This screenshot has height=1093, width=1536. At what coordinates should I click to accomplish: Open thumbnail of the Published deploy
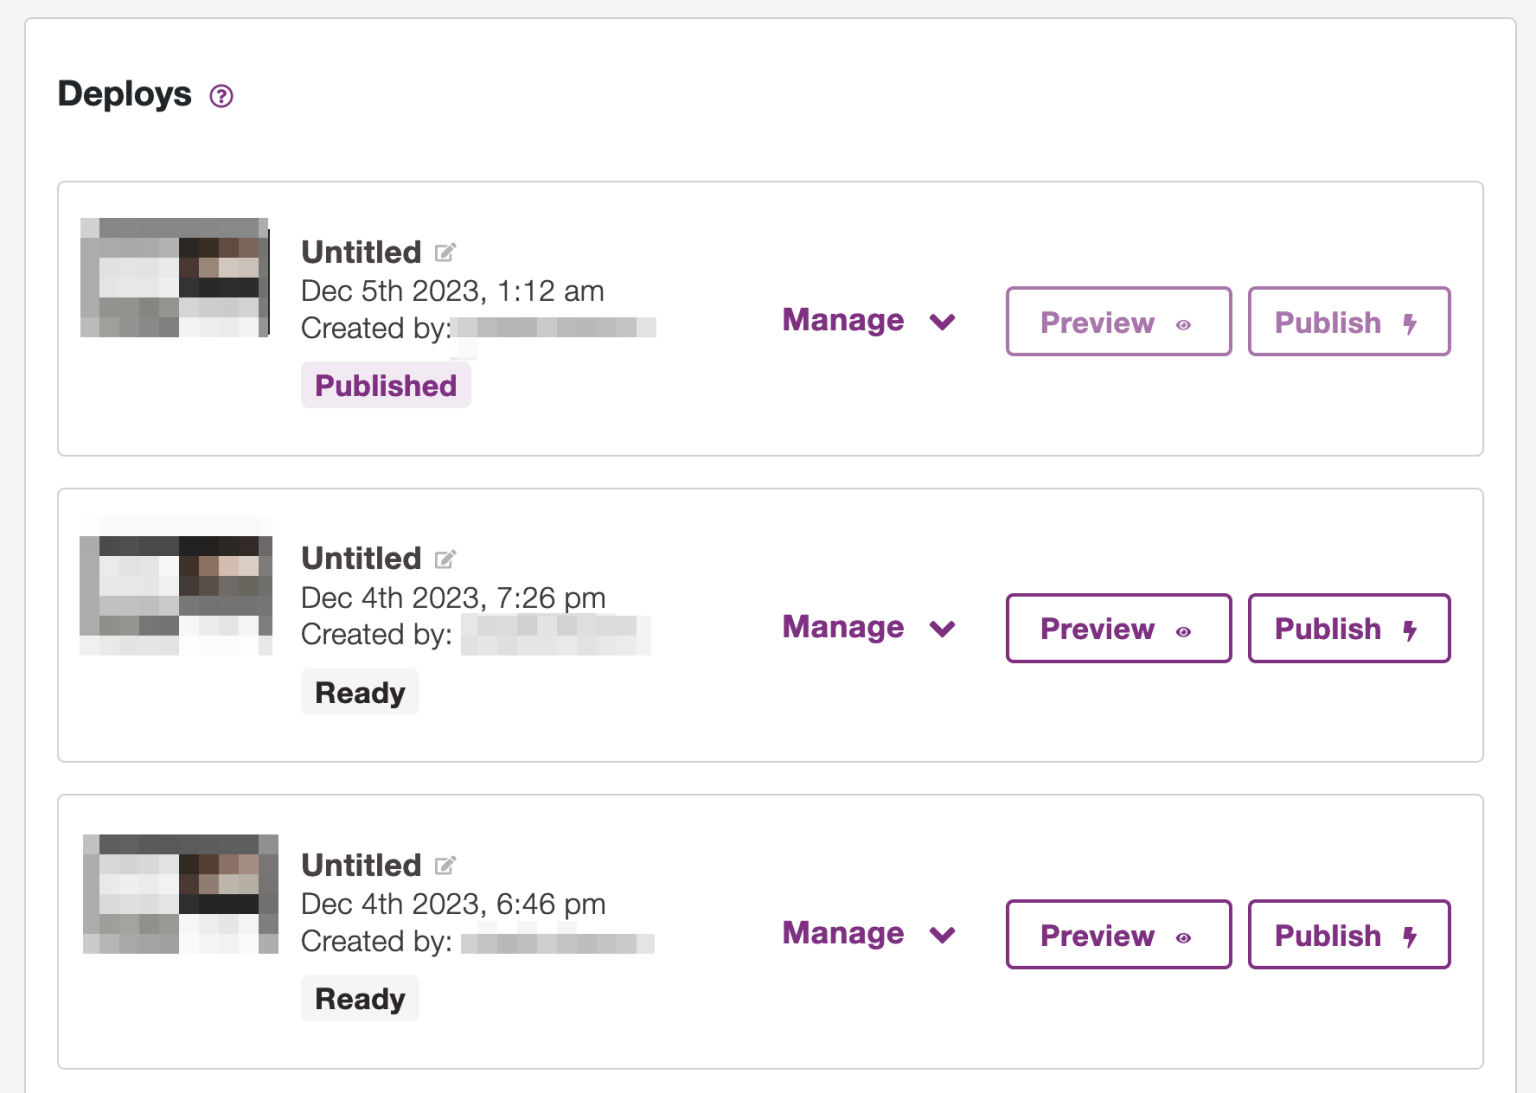[175, 278]
